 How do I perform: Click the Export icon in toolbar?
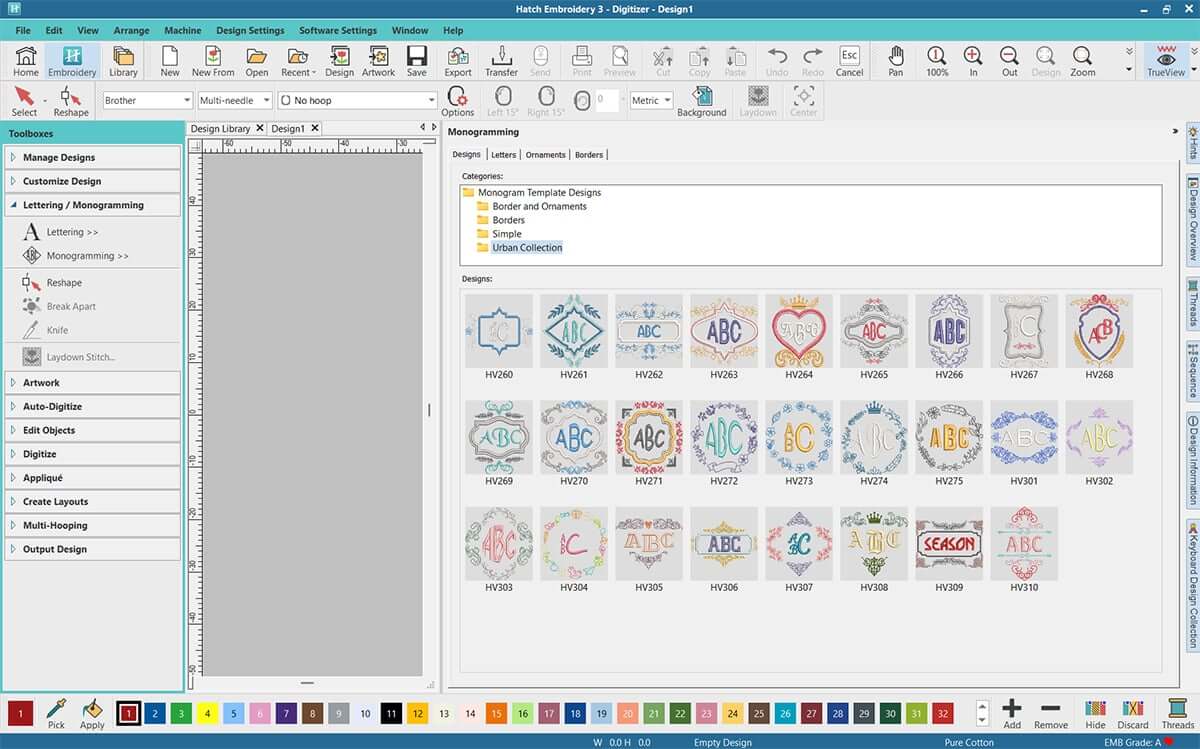click(x=458, y=60)
